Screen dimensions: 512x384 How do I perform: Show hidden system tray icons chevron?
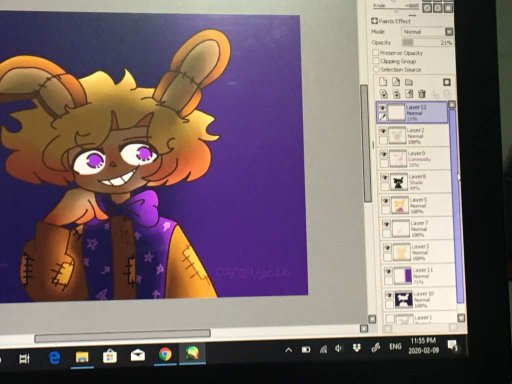click(x=289, y=350)
